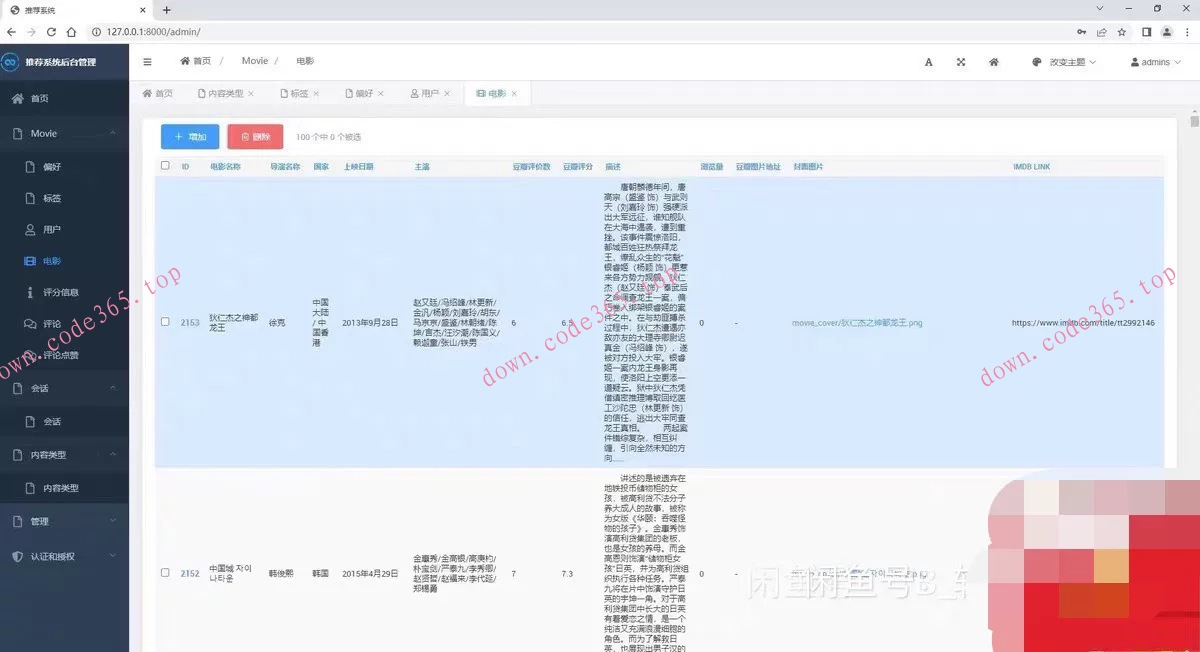Viewport: 1200px width, 652px height.
Task: Click the font size A icon
Action: [x=928, y=62]
